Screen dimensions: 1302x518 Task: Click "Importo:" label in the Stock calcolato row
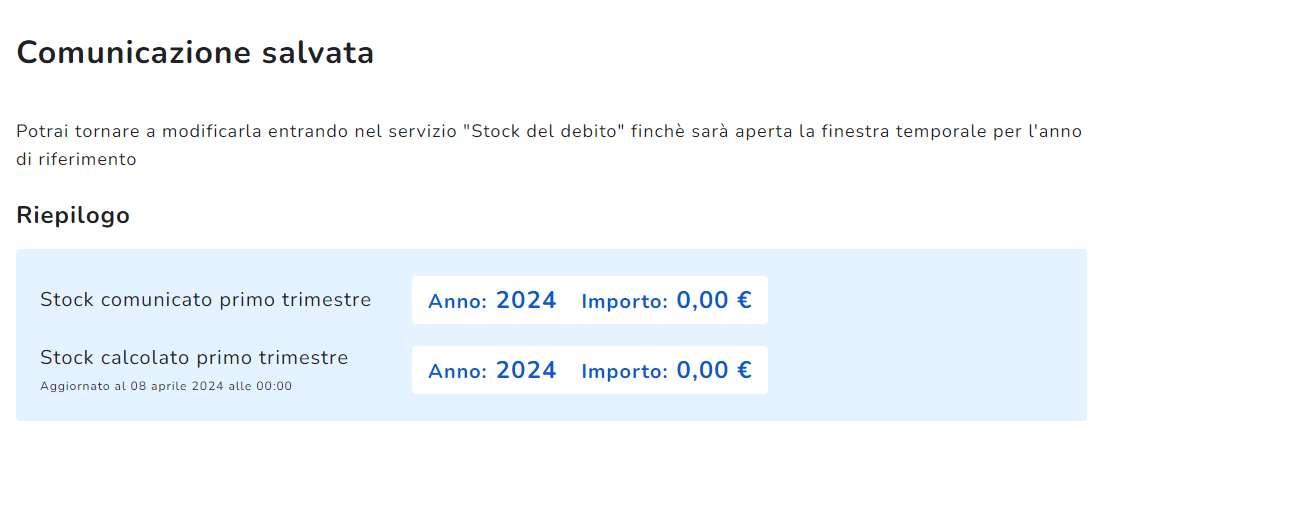click(x=624, y=372)
